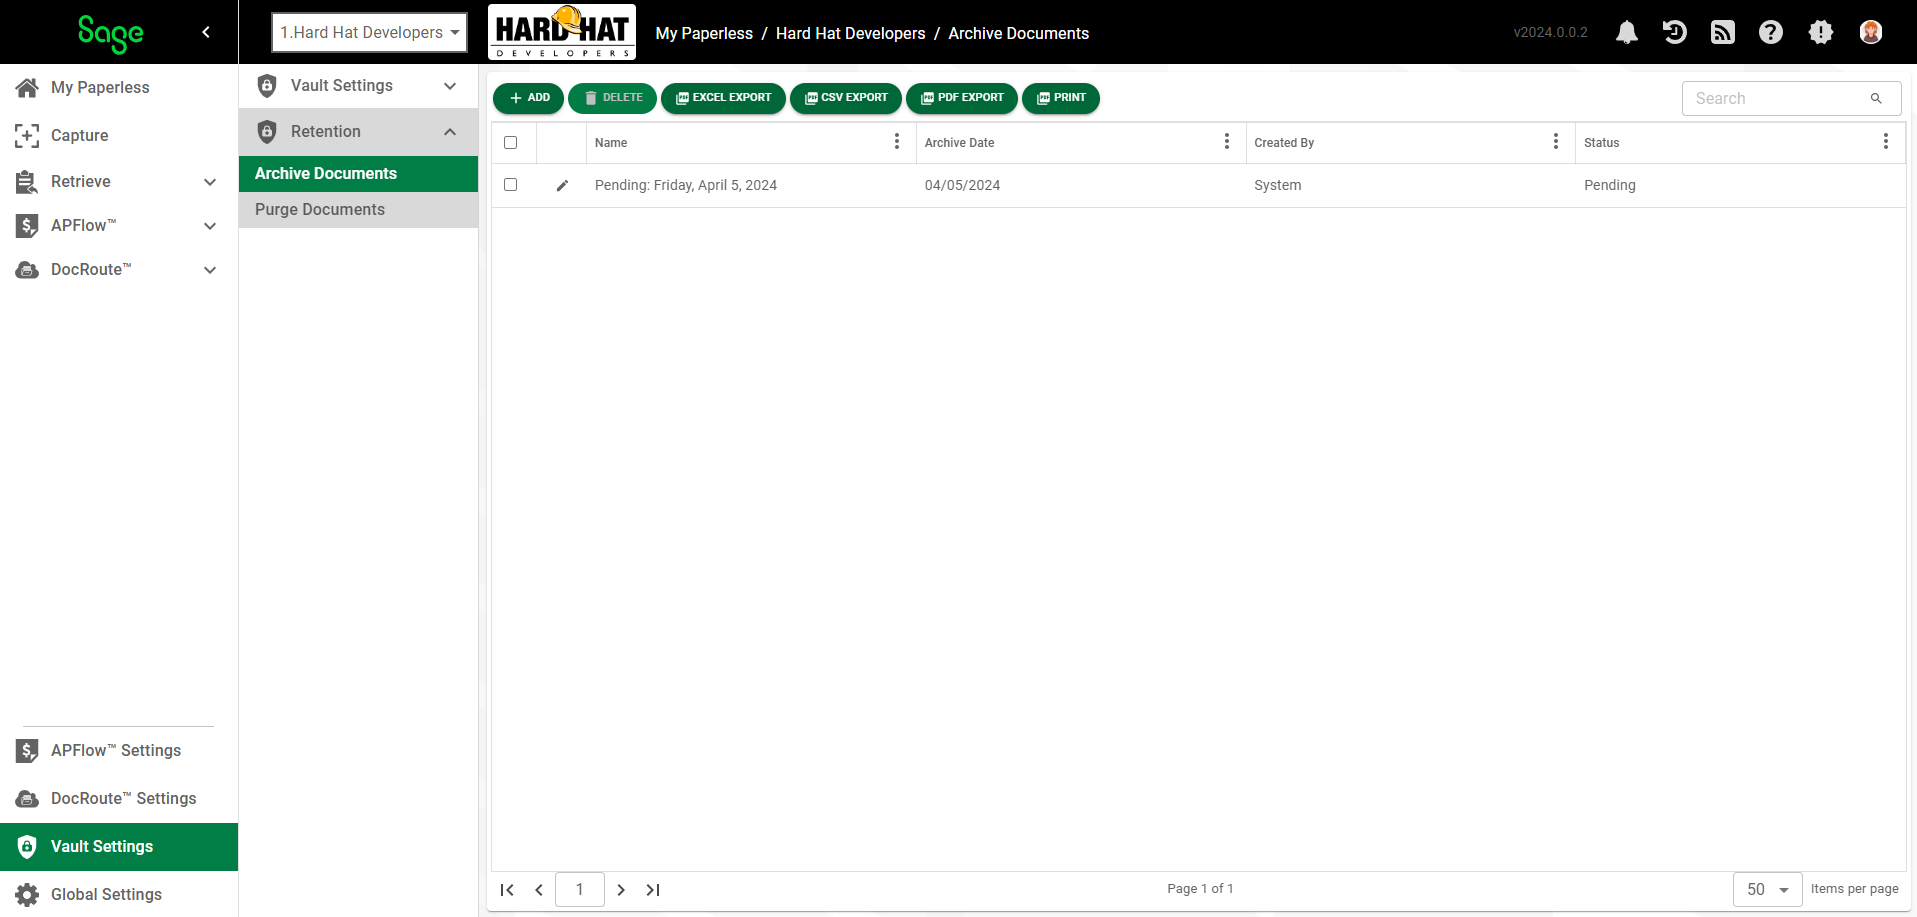Open APFlow Settings

pos(119,751)
